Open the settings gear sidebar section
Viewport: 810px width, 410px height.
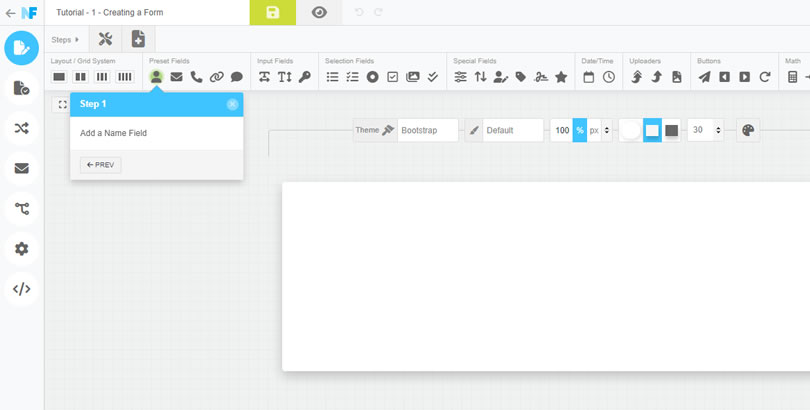[21, 249]
